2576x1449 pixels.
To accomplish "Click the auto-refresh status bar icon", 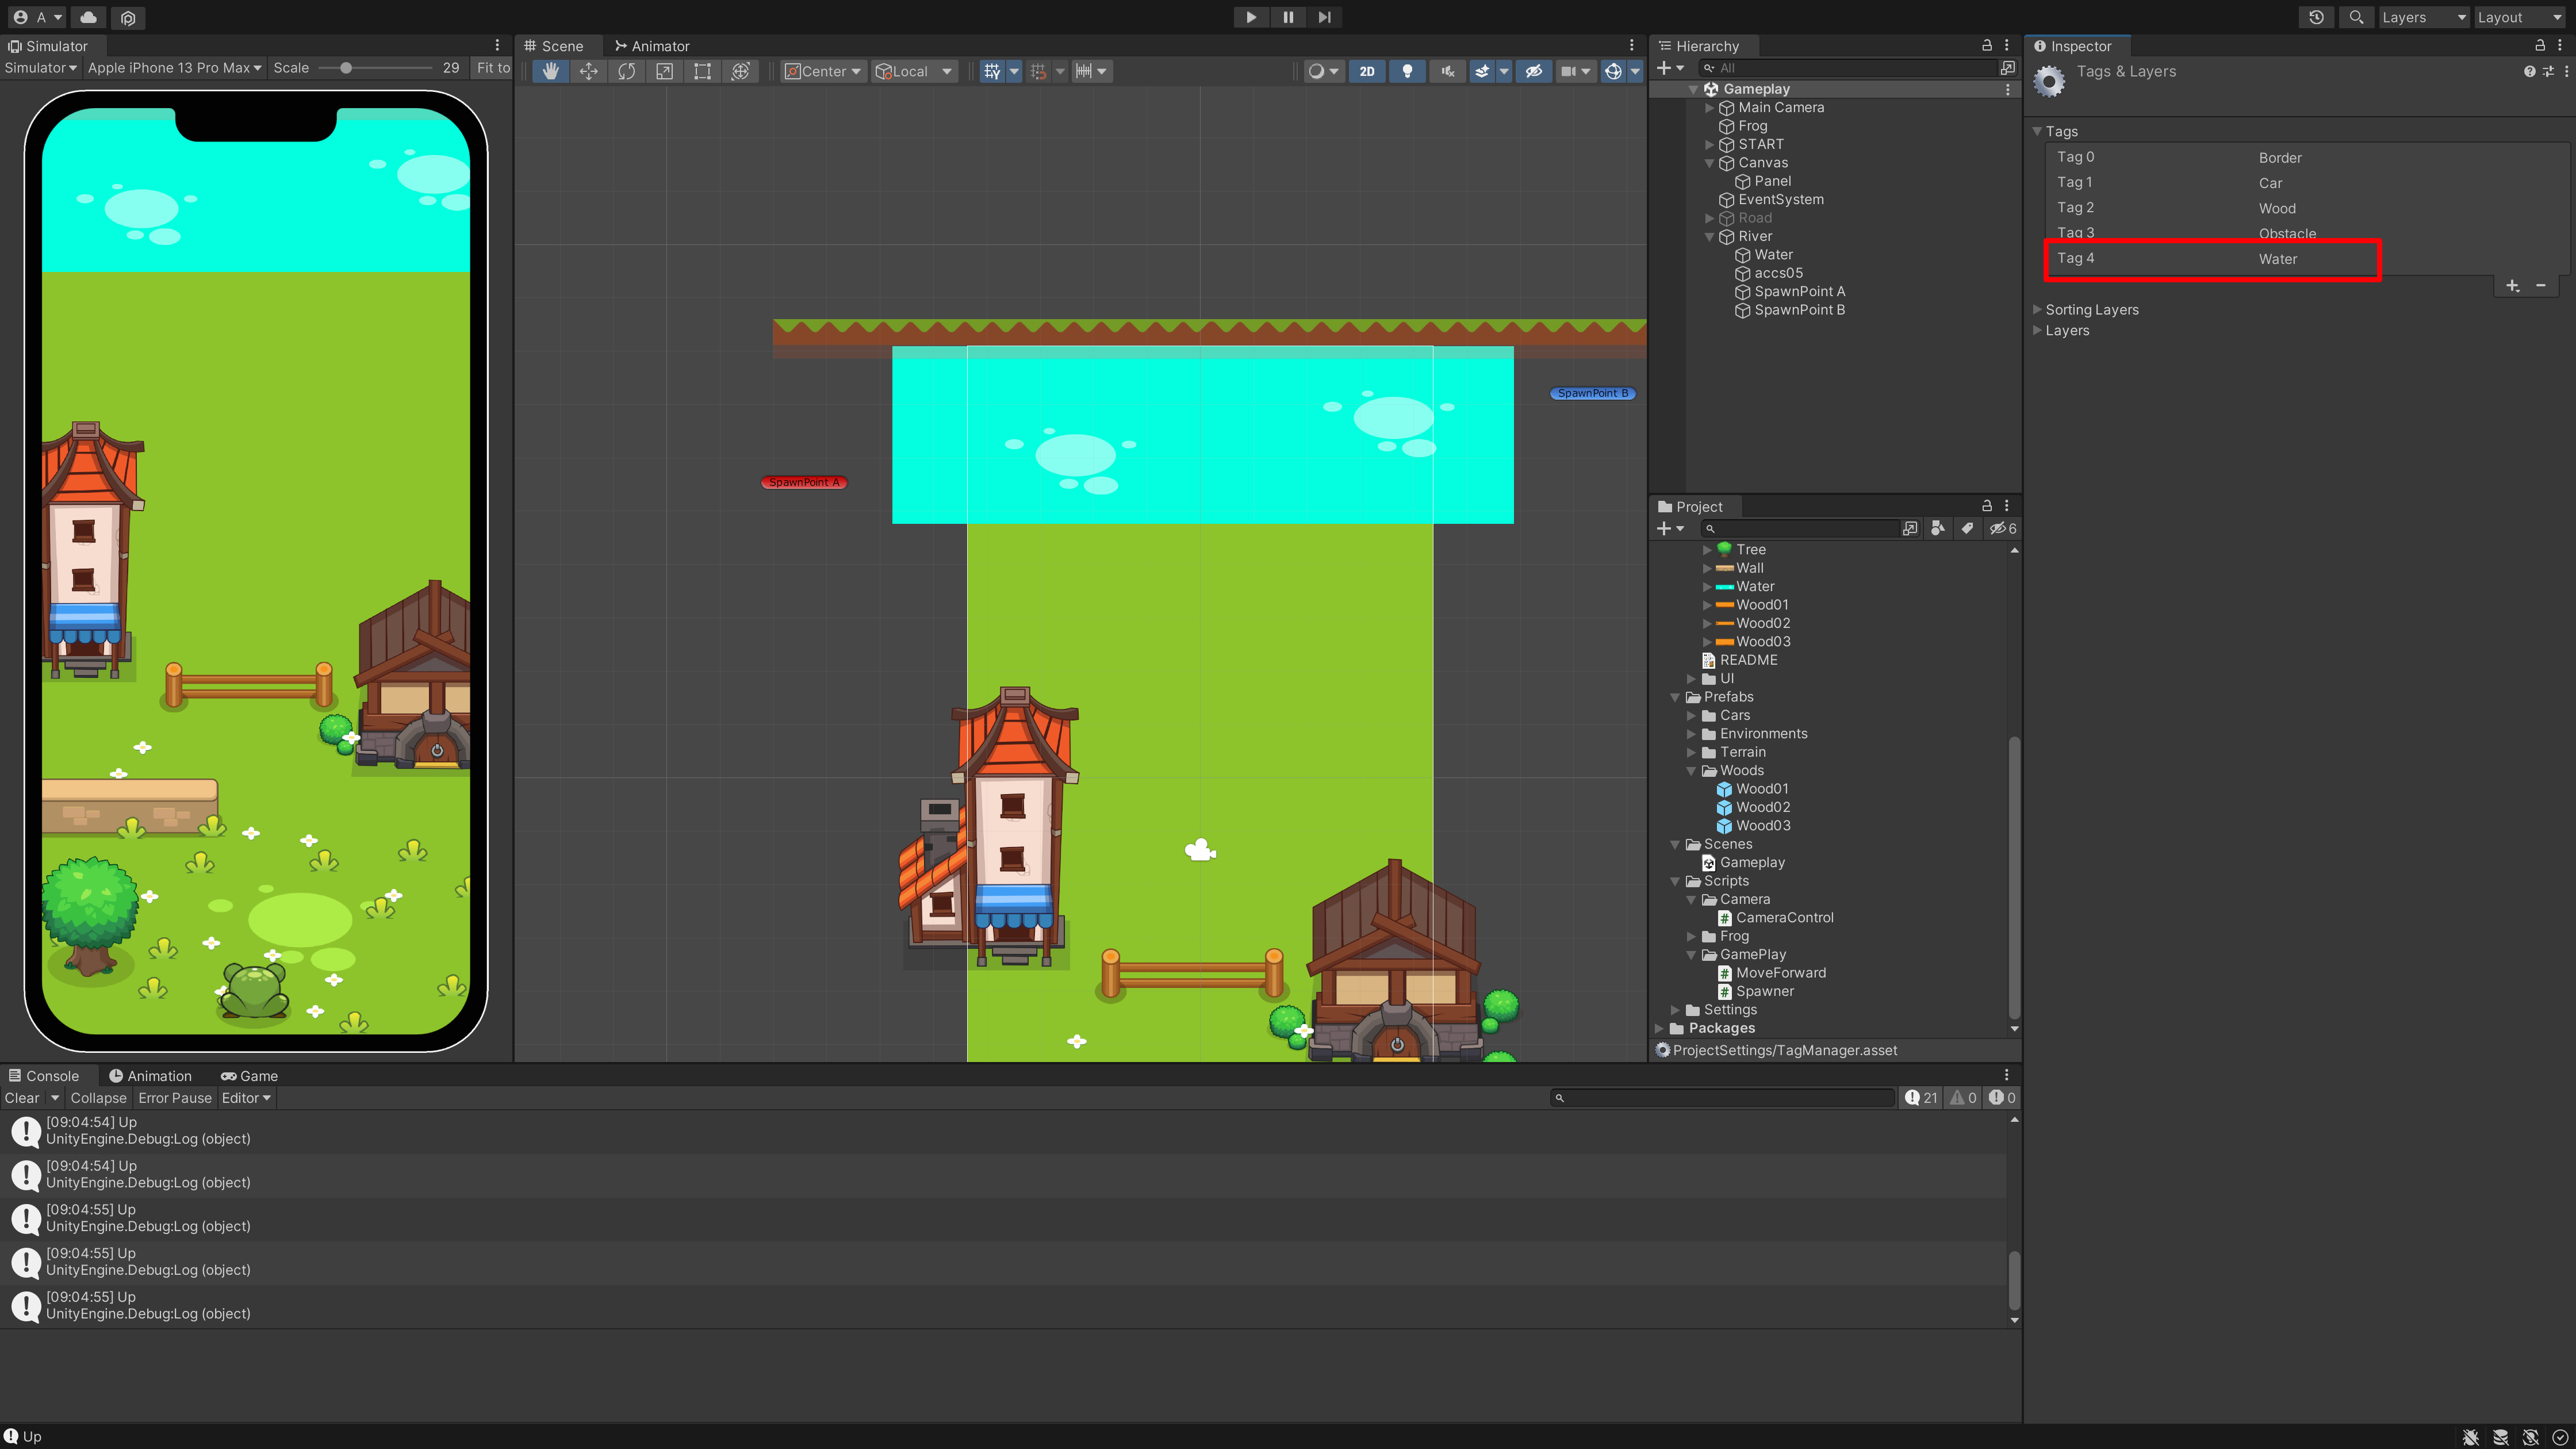I will click(x=2530, y=1437).
